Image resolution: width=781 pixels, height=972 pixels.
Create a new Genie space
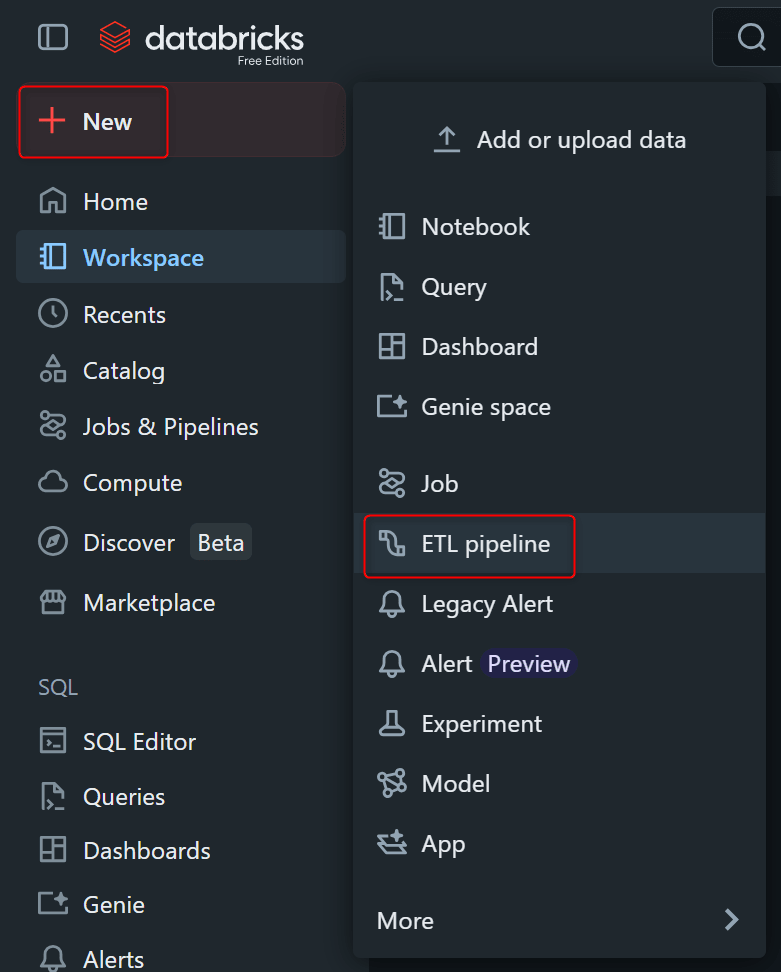tap(485, 407)
